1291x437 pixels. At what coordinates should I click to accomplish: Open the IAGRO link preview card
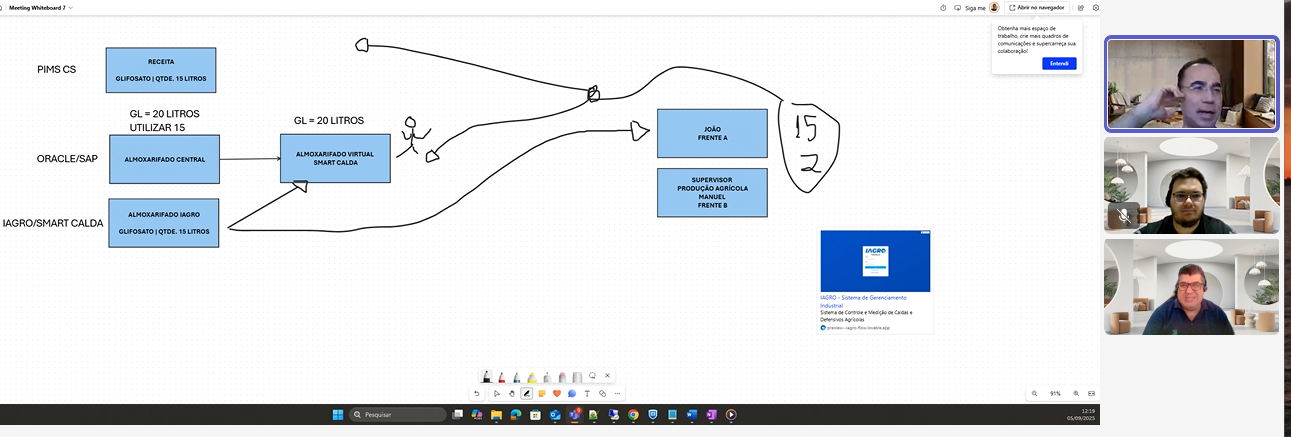876,281
